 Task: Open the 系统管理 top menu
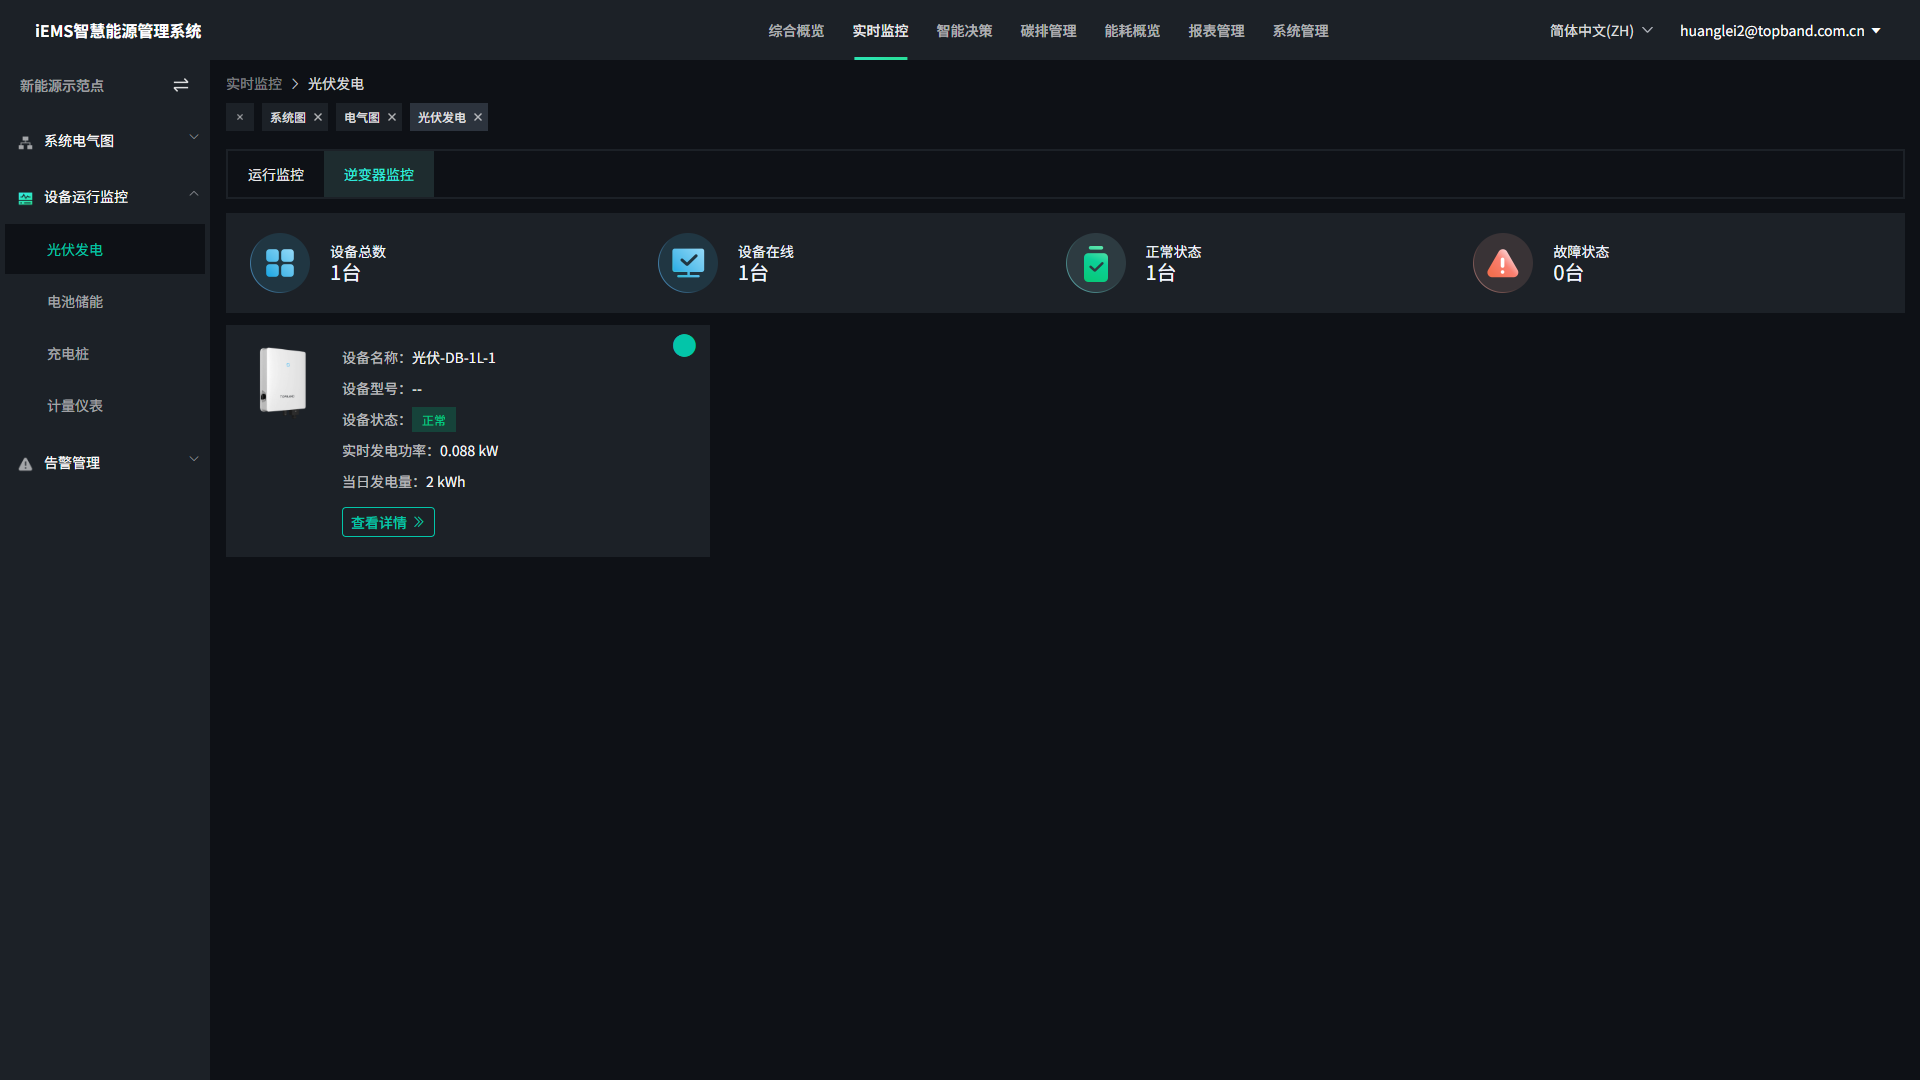click(1301, 31)
